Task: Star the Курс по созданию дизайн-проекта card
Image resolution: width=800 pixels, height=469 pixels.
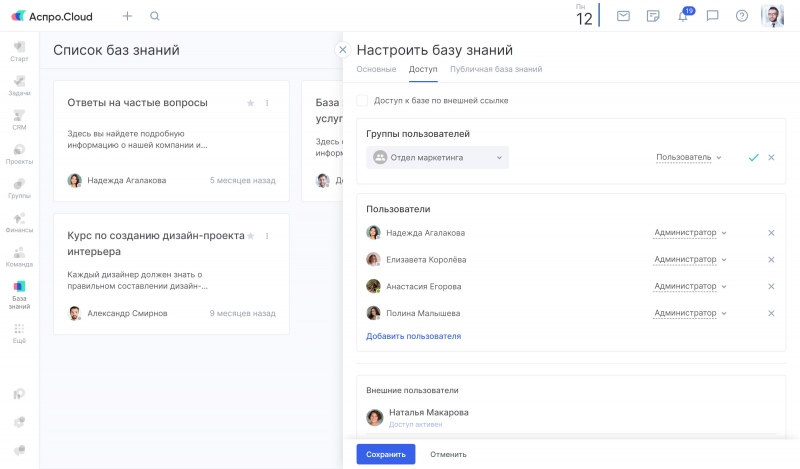Action: (250, 236)
